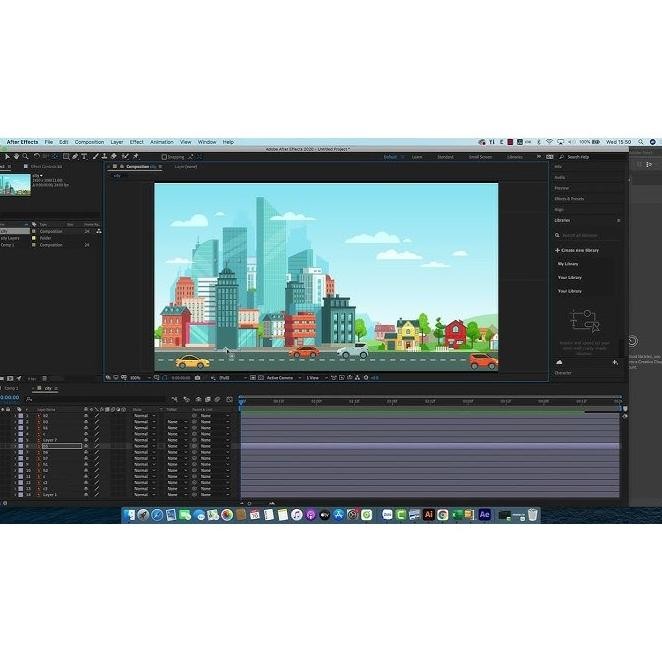Select the Zoom magnifier tool
The image size is (662, 662).
[25, 157]
